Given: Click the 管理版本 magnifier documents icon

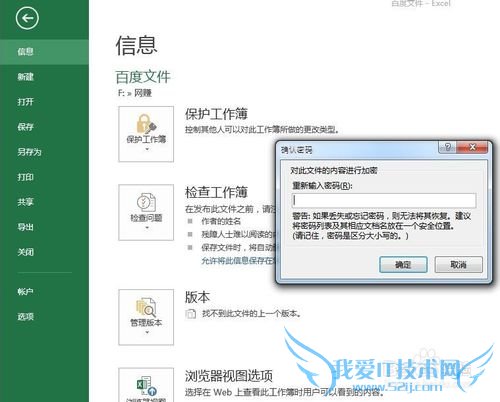Looking at the screenshot, I should click(146, 307).
